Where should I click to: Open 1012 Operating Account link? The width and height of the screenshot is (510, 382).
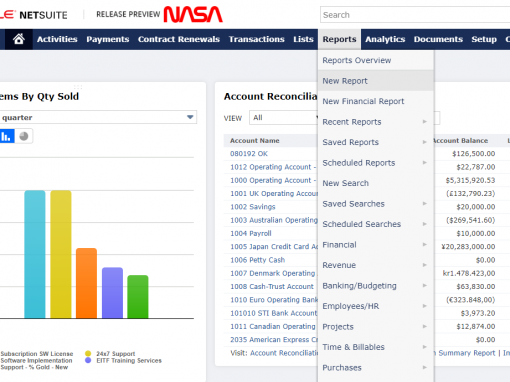point(273,167)
